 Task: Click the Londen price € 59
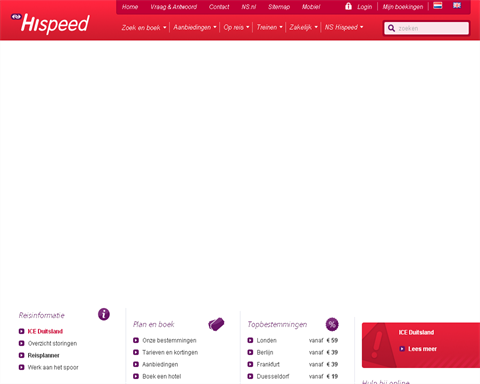332,340
